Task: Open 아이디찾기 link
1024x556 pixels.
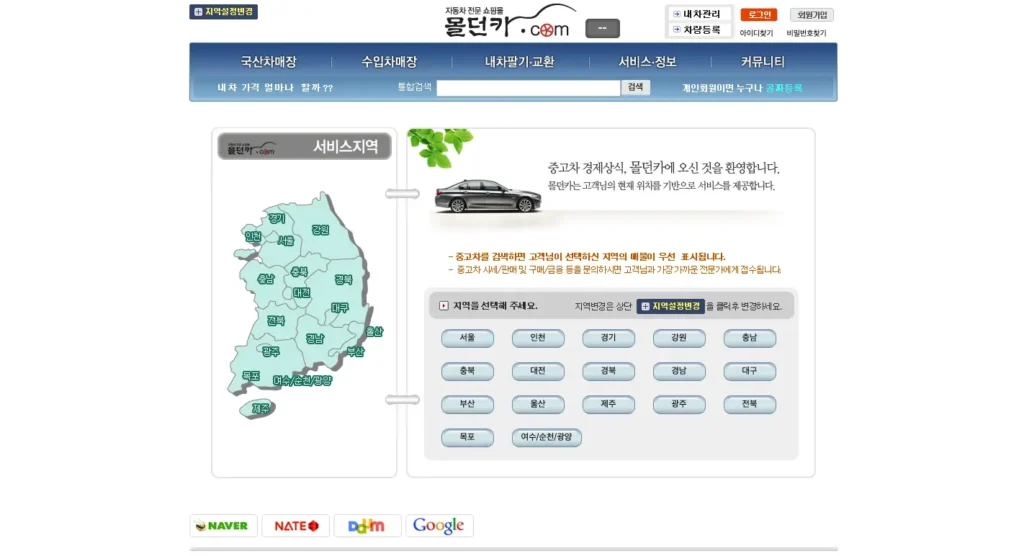Action: [x=756, y=33]
